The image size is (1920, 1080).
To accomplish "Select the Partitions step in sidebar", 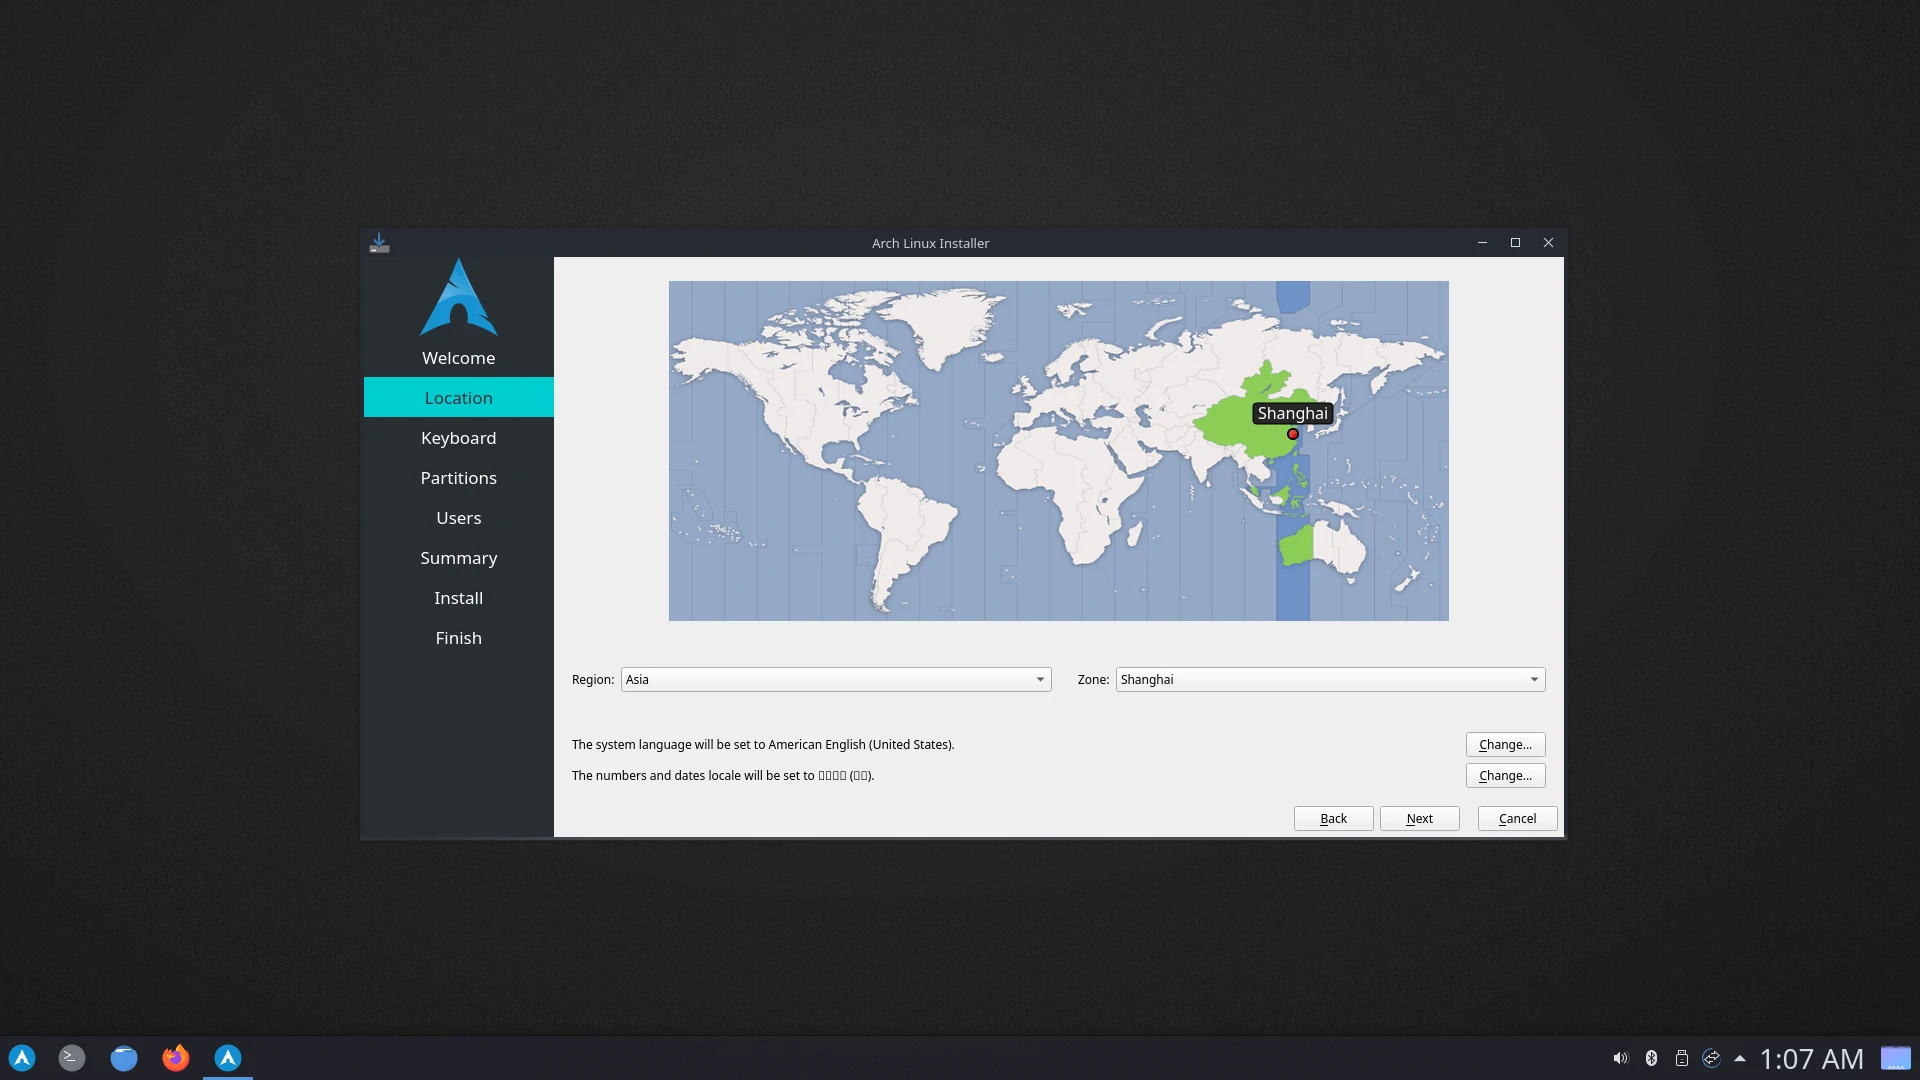I will 458,478.
